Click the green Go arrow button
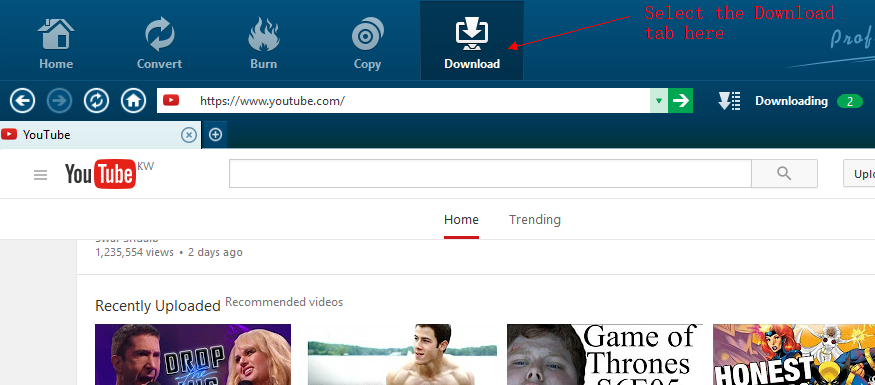This screenshot has height=385, width=875. pos(680,100)
